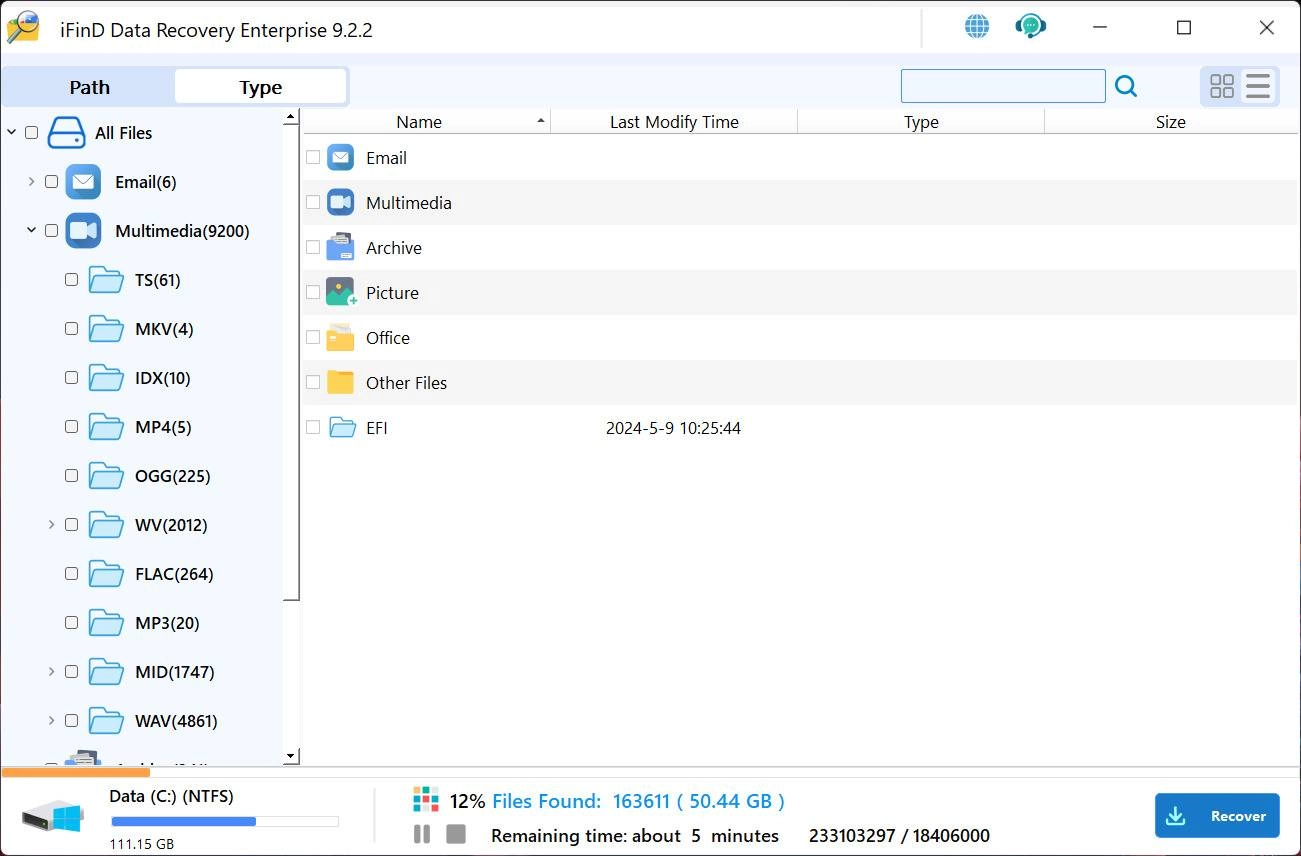This screenshot has height=856, width=1301.
Task: Click the tree scrollbar down arrow
Action: [291, 757]
